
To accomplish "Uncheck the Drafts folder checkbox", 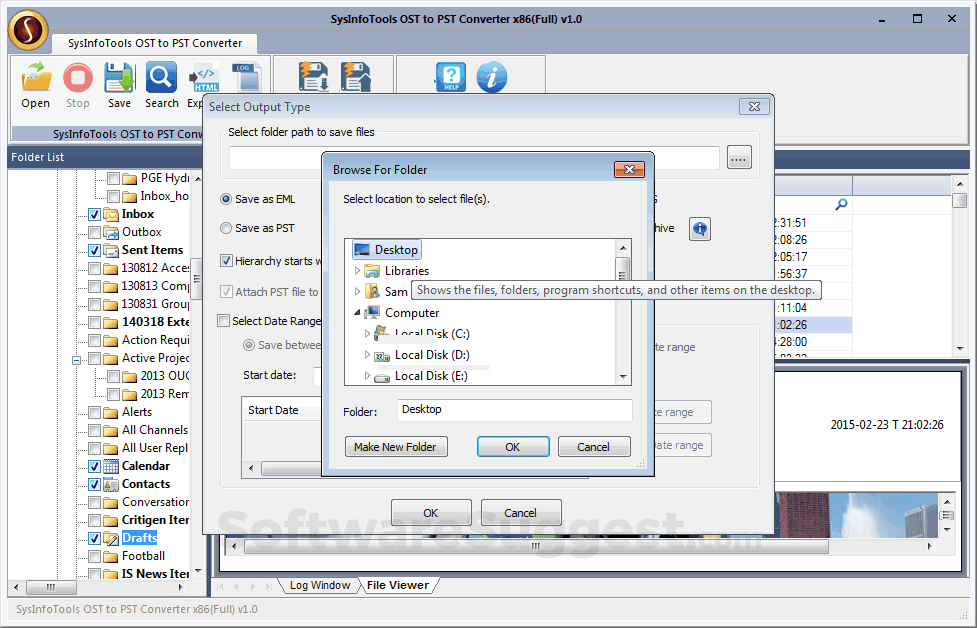I will (95, 538).
